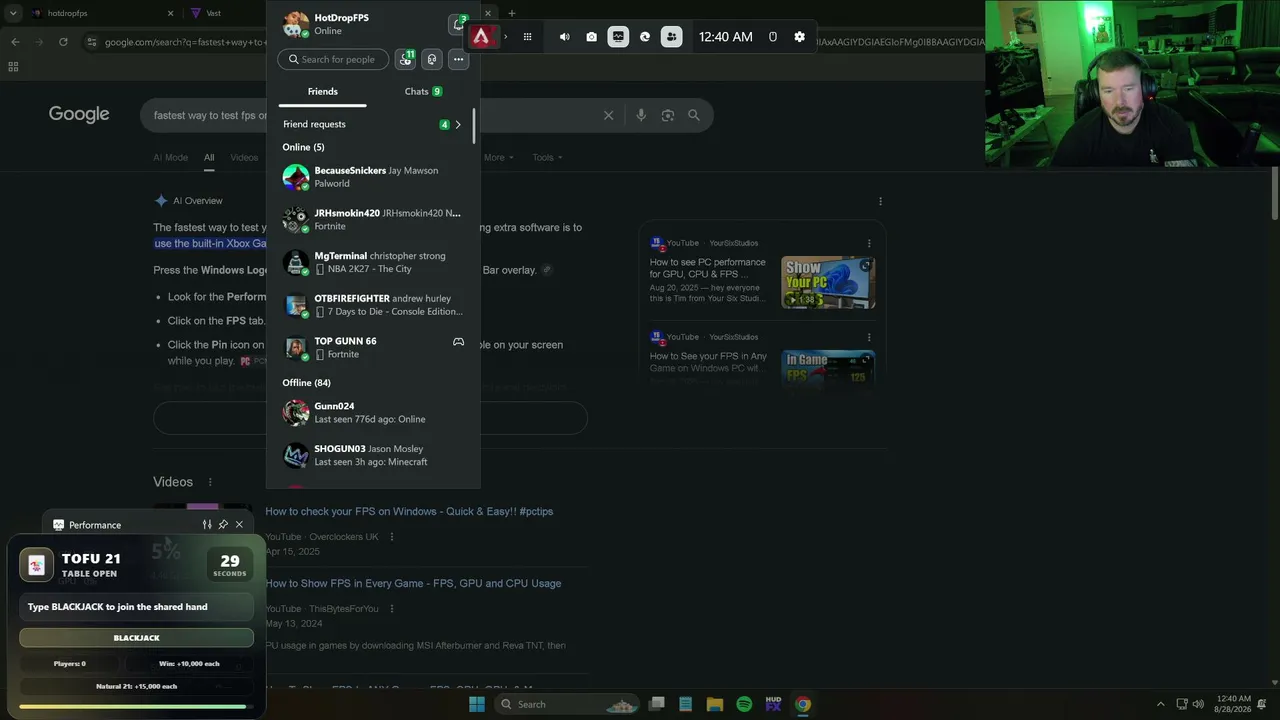Toggle the Xbox Social widget in Game Bar
This screenshot has height=720, width=1280.
pyautogui.click(x=672, y=37)
